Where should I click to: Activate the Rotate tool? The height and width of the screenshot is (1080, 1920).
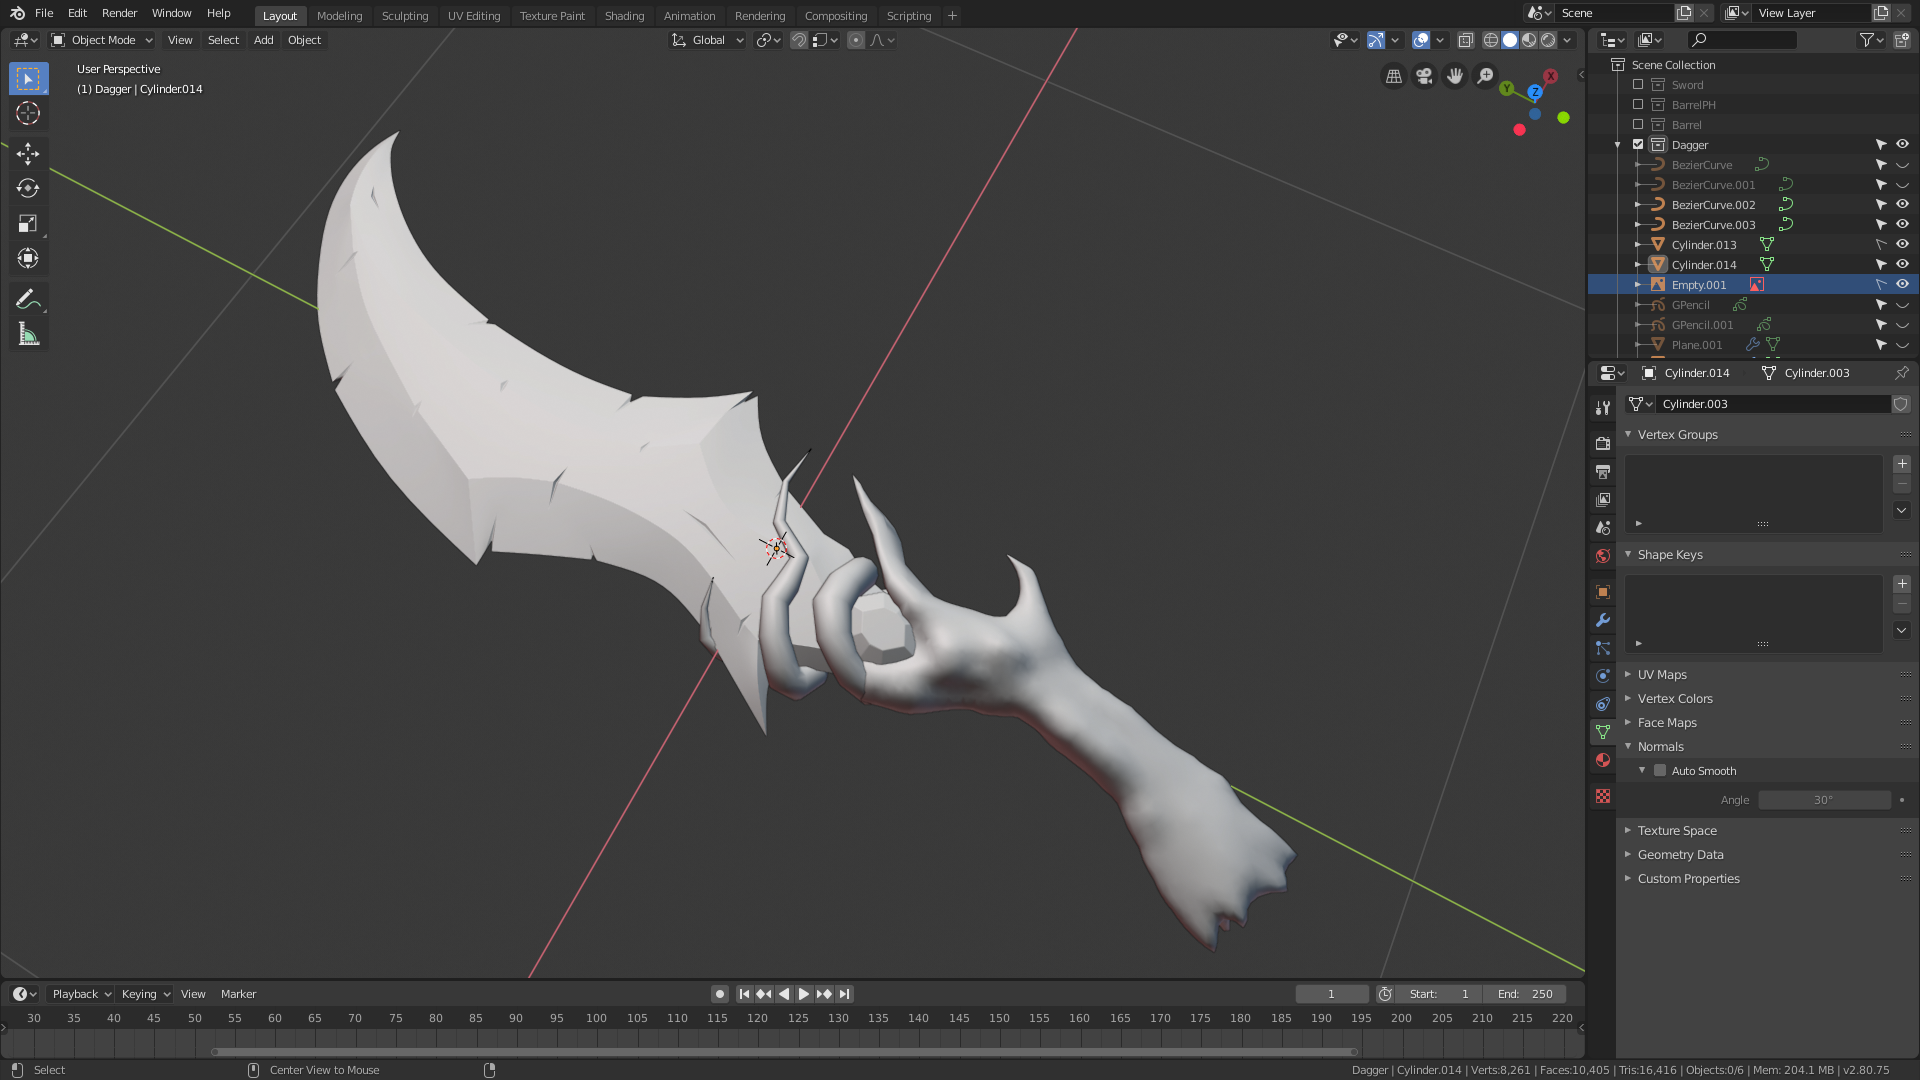pos(28,188)
